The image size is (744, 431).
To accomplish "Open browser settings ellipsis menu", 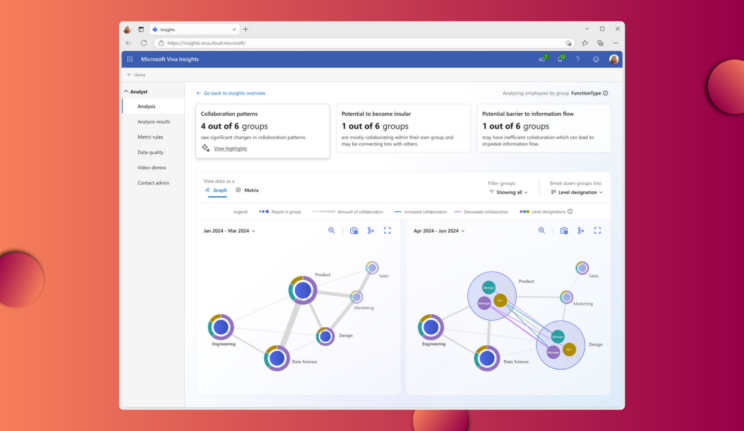I will point(615,43).
